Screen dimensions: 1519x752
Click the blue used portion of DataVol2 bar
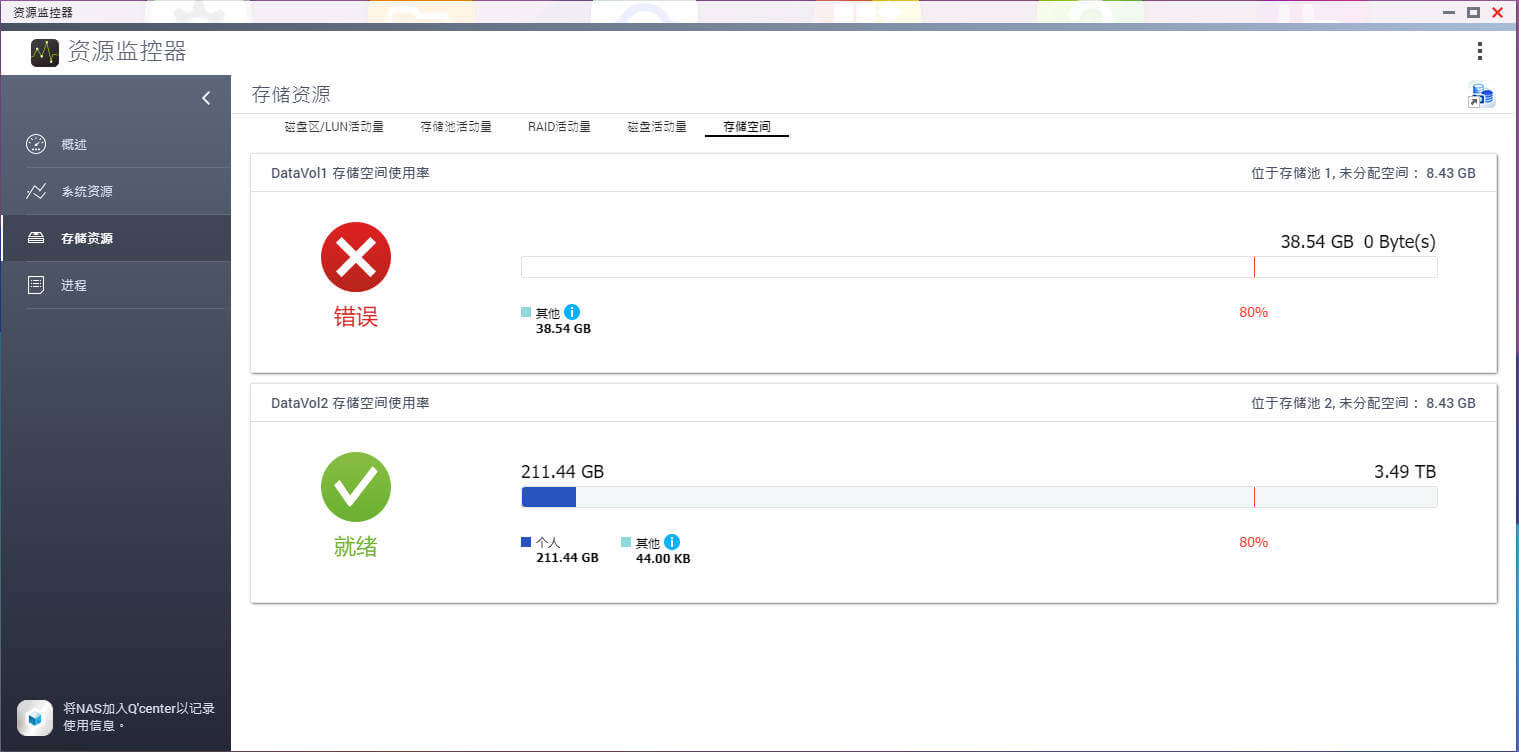(x=549, y=497)
